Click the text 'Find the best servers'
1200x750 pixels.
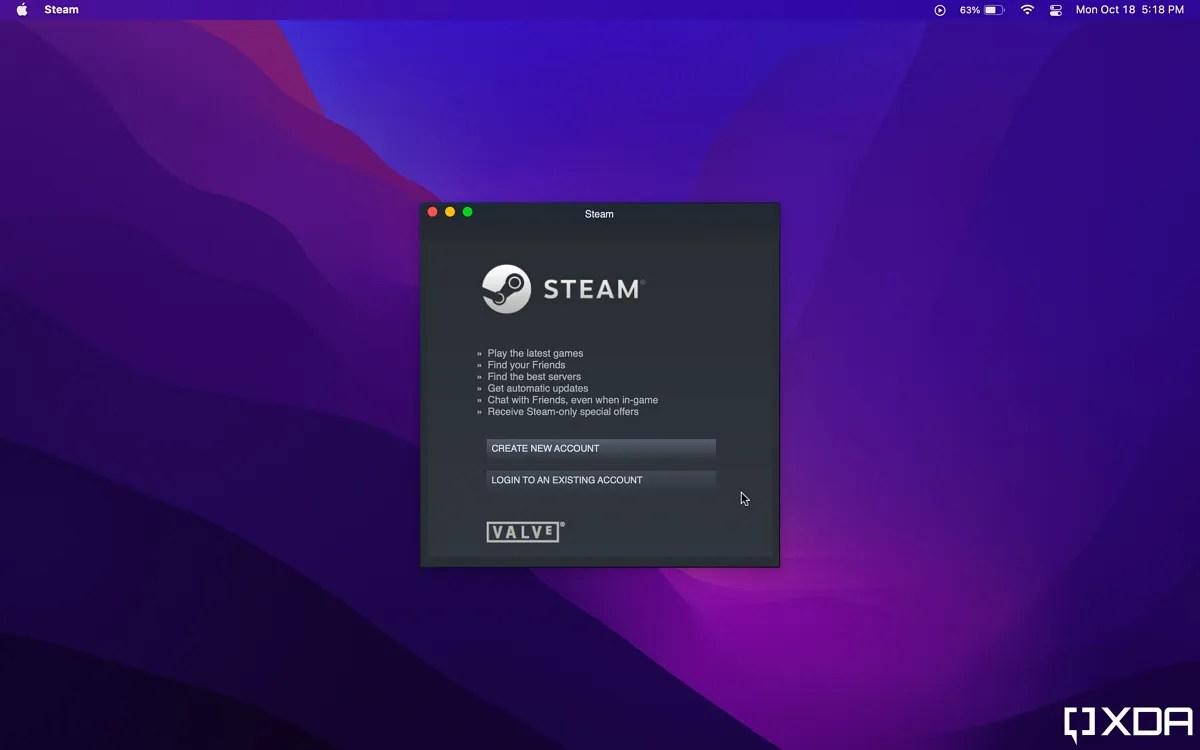534,377
